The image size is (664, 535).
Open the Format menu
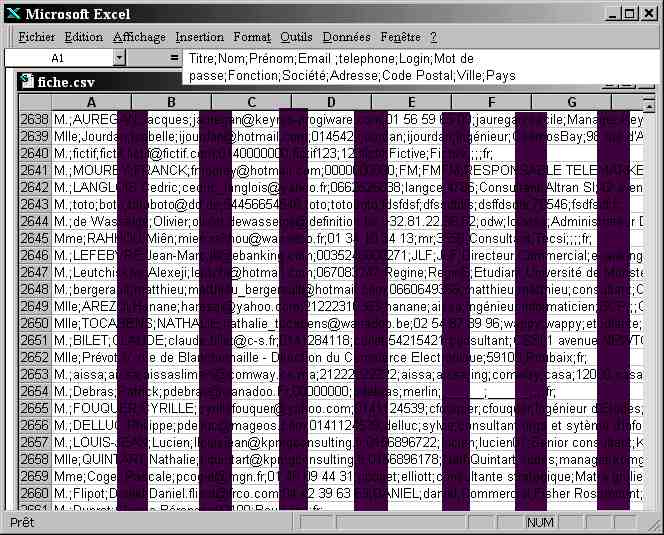pos(252,37)
